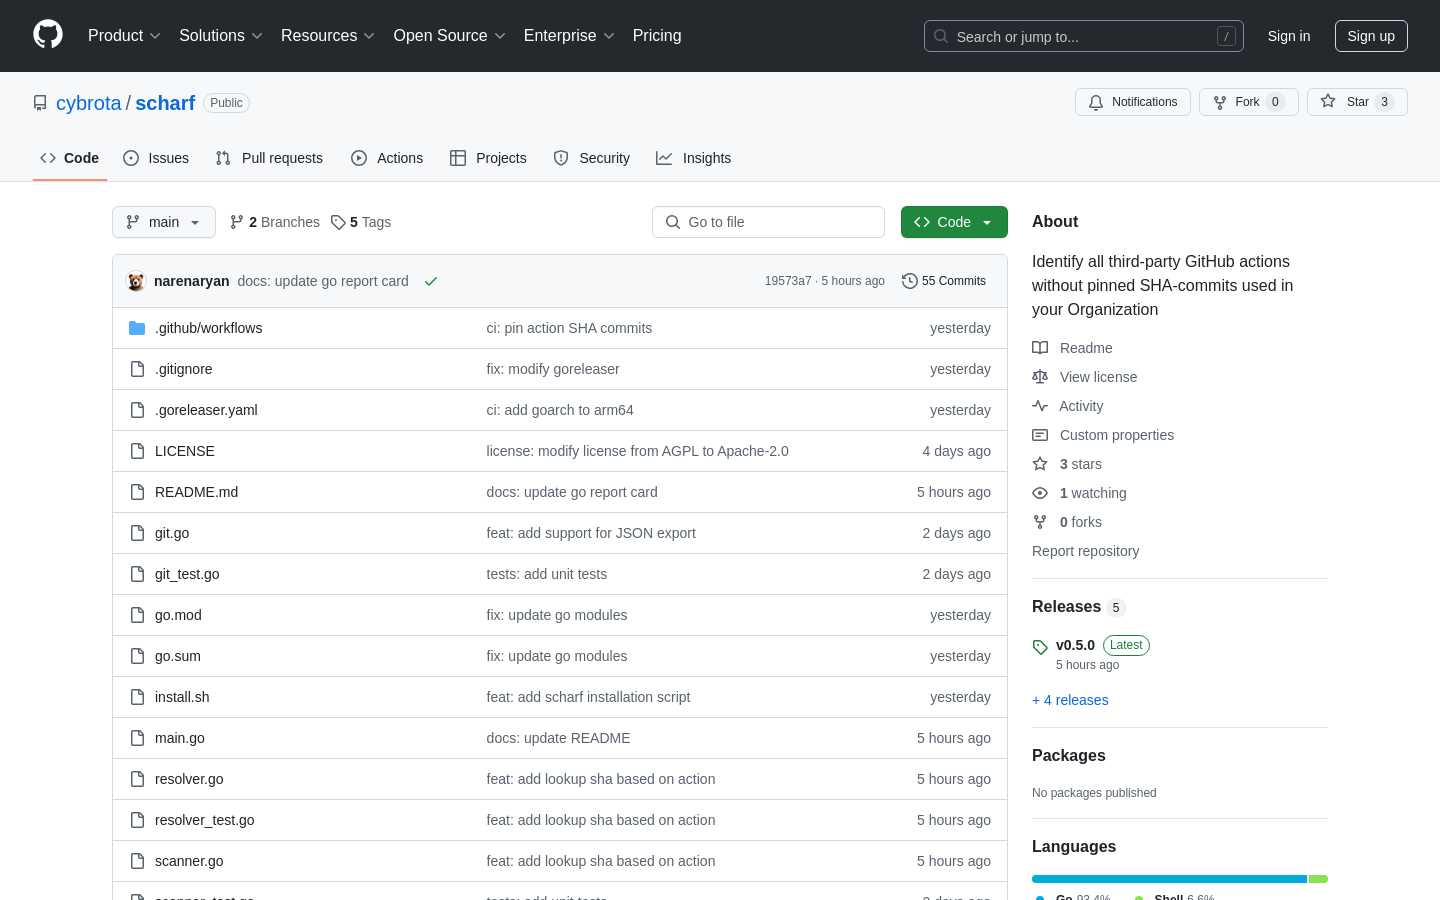Viewport: 1440px width, 900px height.
Task: Open the resolver_test.go file
Action: 204,820
